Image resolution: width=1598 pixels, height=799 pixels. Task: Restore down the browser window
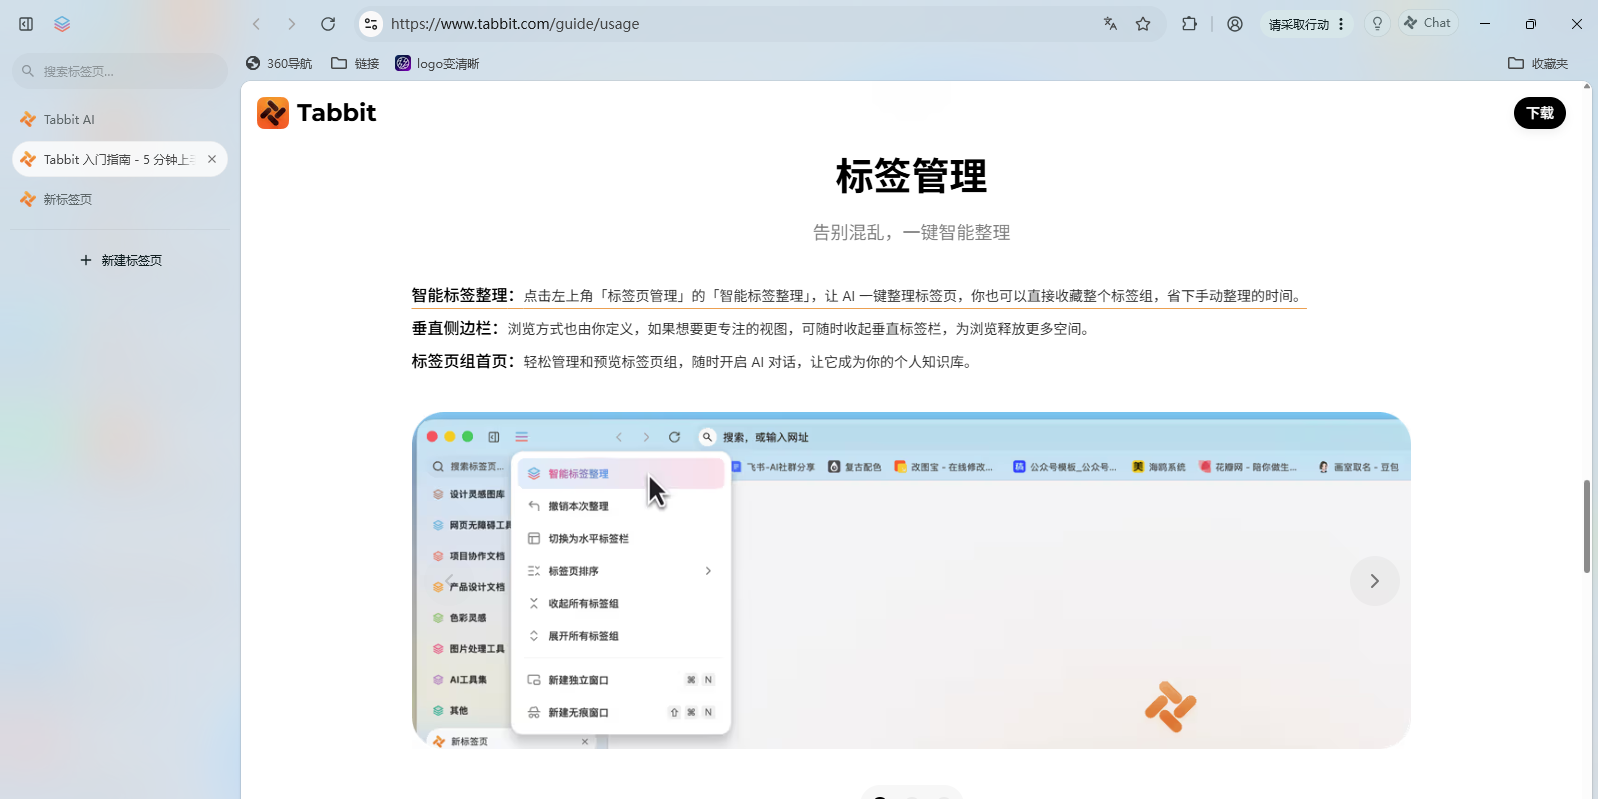click(1531, 24)
